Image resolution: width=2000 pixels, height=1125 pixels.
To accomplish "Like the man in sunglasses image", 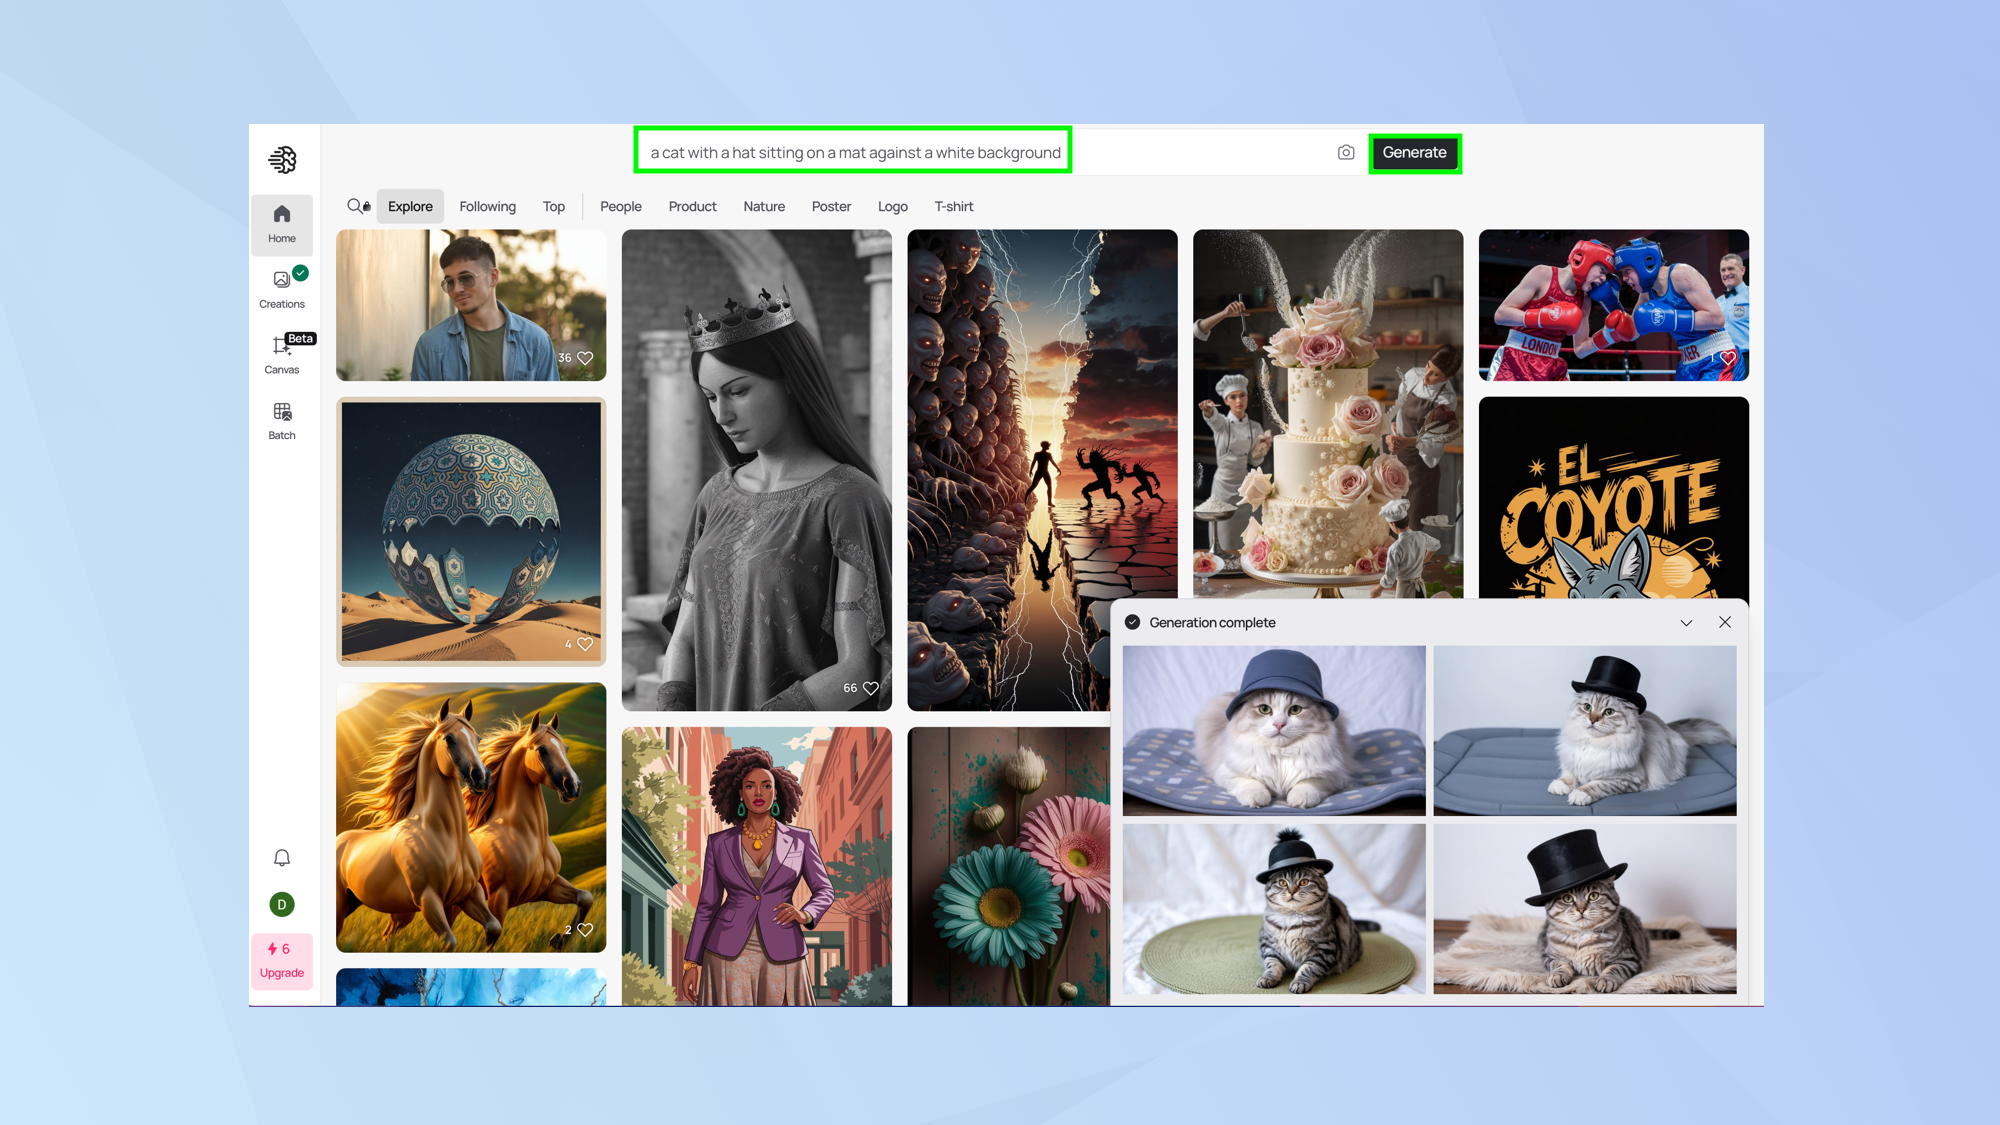I will [x=585, y=358].
